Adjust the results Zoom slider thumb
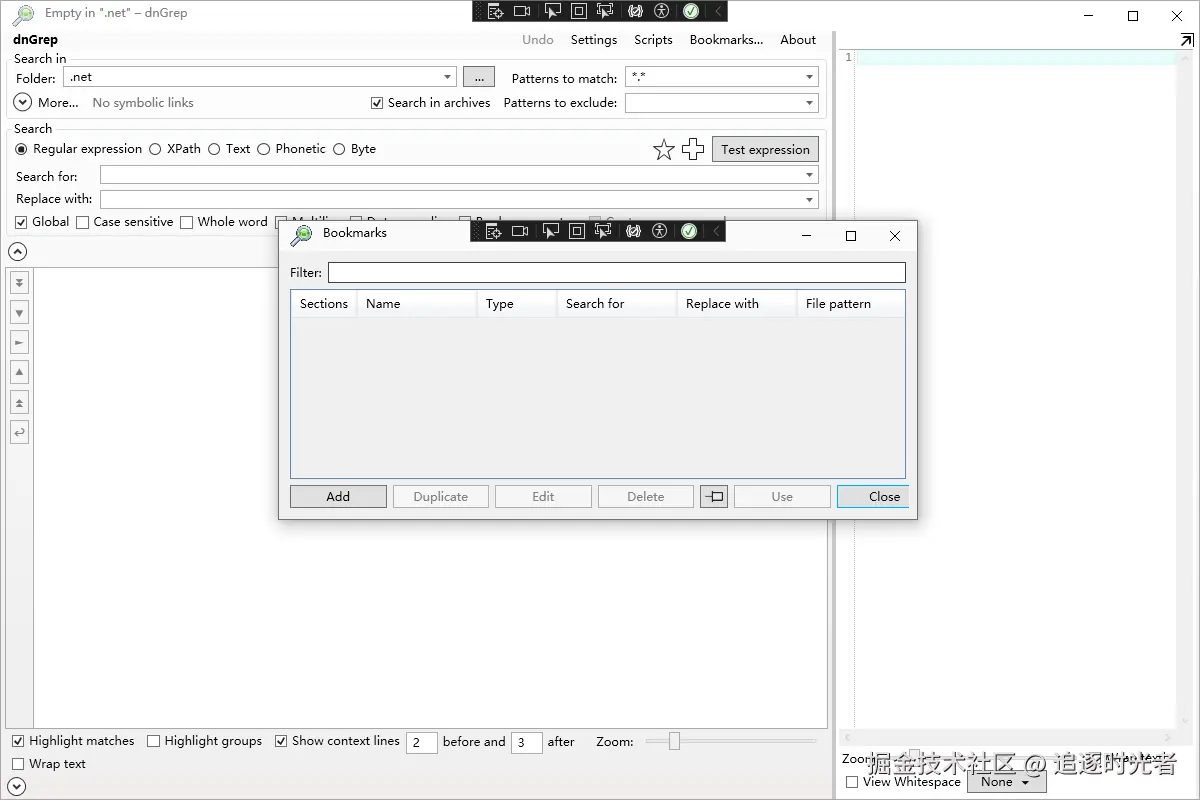The height and width of the screenshot is (800, 1200). [x=674, y=741]
